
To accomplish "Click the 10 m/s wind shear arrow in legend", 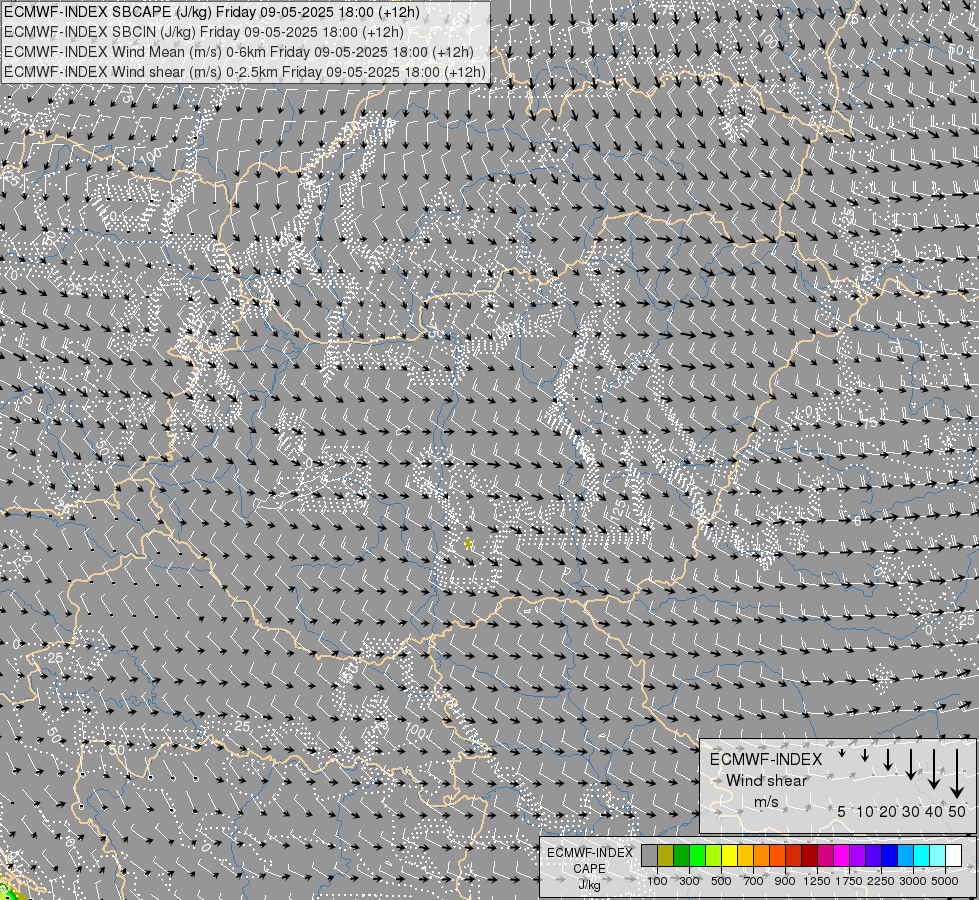I will 865,756.
